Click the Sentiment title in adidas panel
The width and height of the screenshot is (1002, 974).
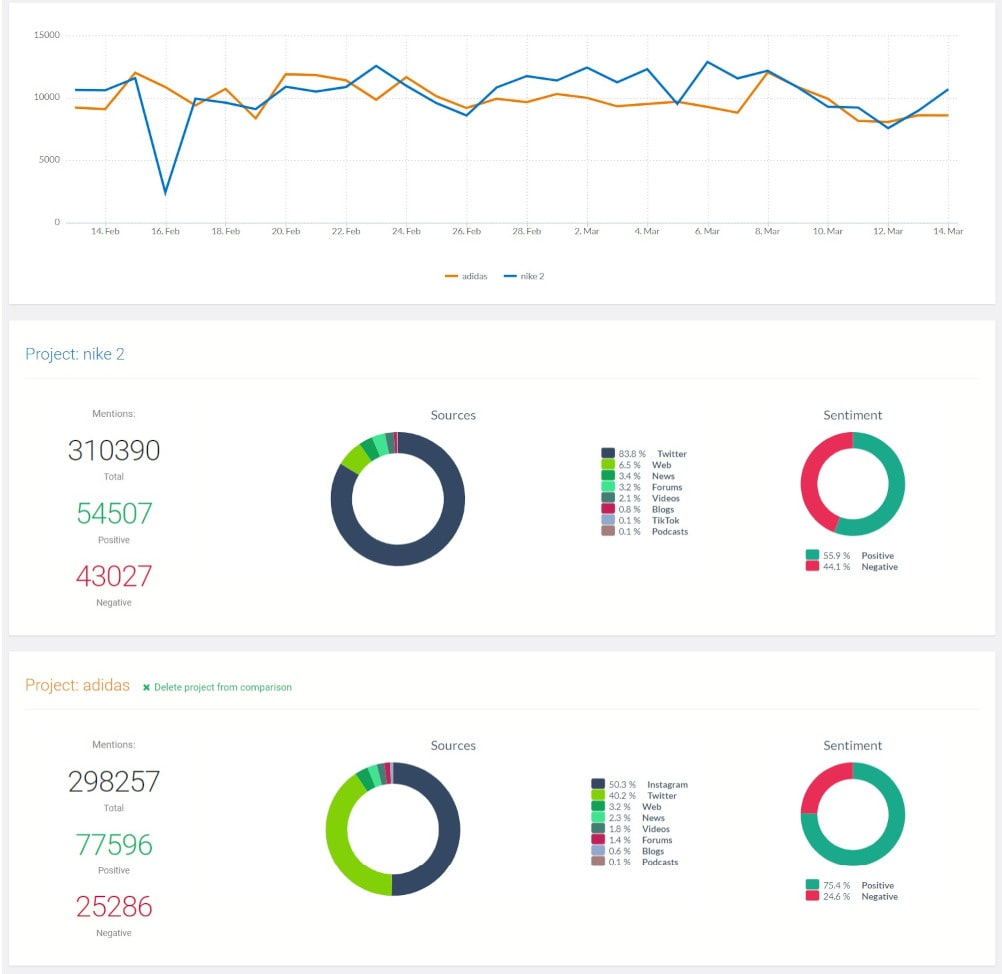tap(852, 746)
